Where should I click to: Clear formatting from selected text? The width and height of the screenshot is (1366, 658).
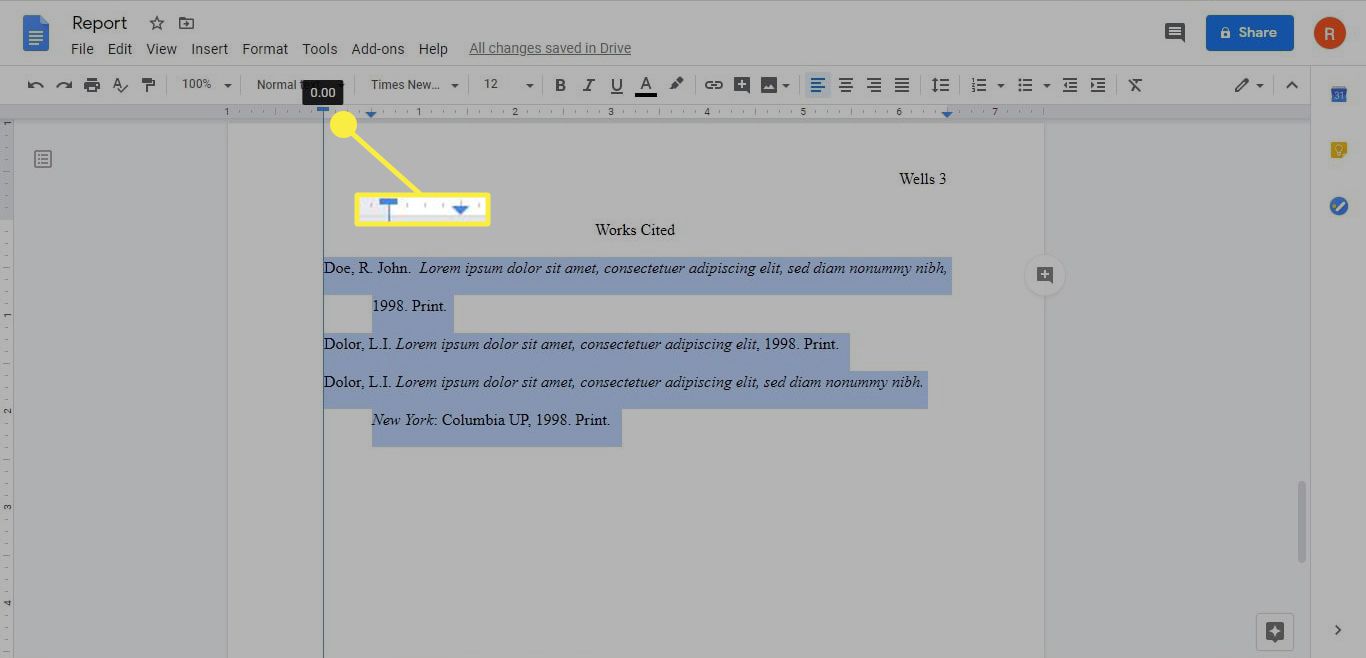click(1135, 85)
